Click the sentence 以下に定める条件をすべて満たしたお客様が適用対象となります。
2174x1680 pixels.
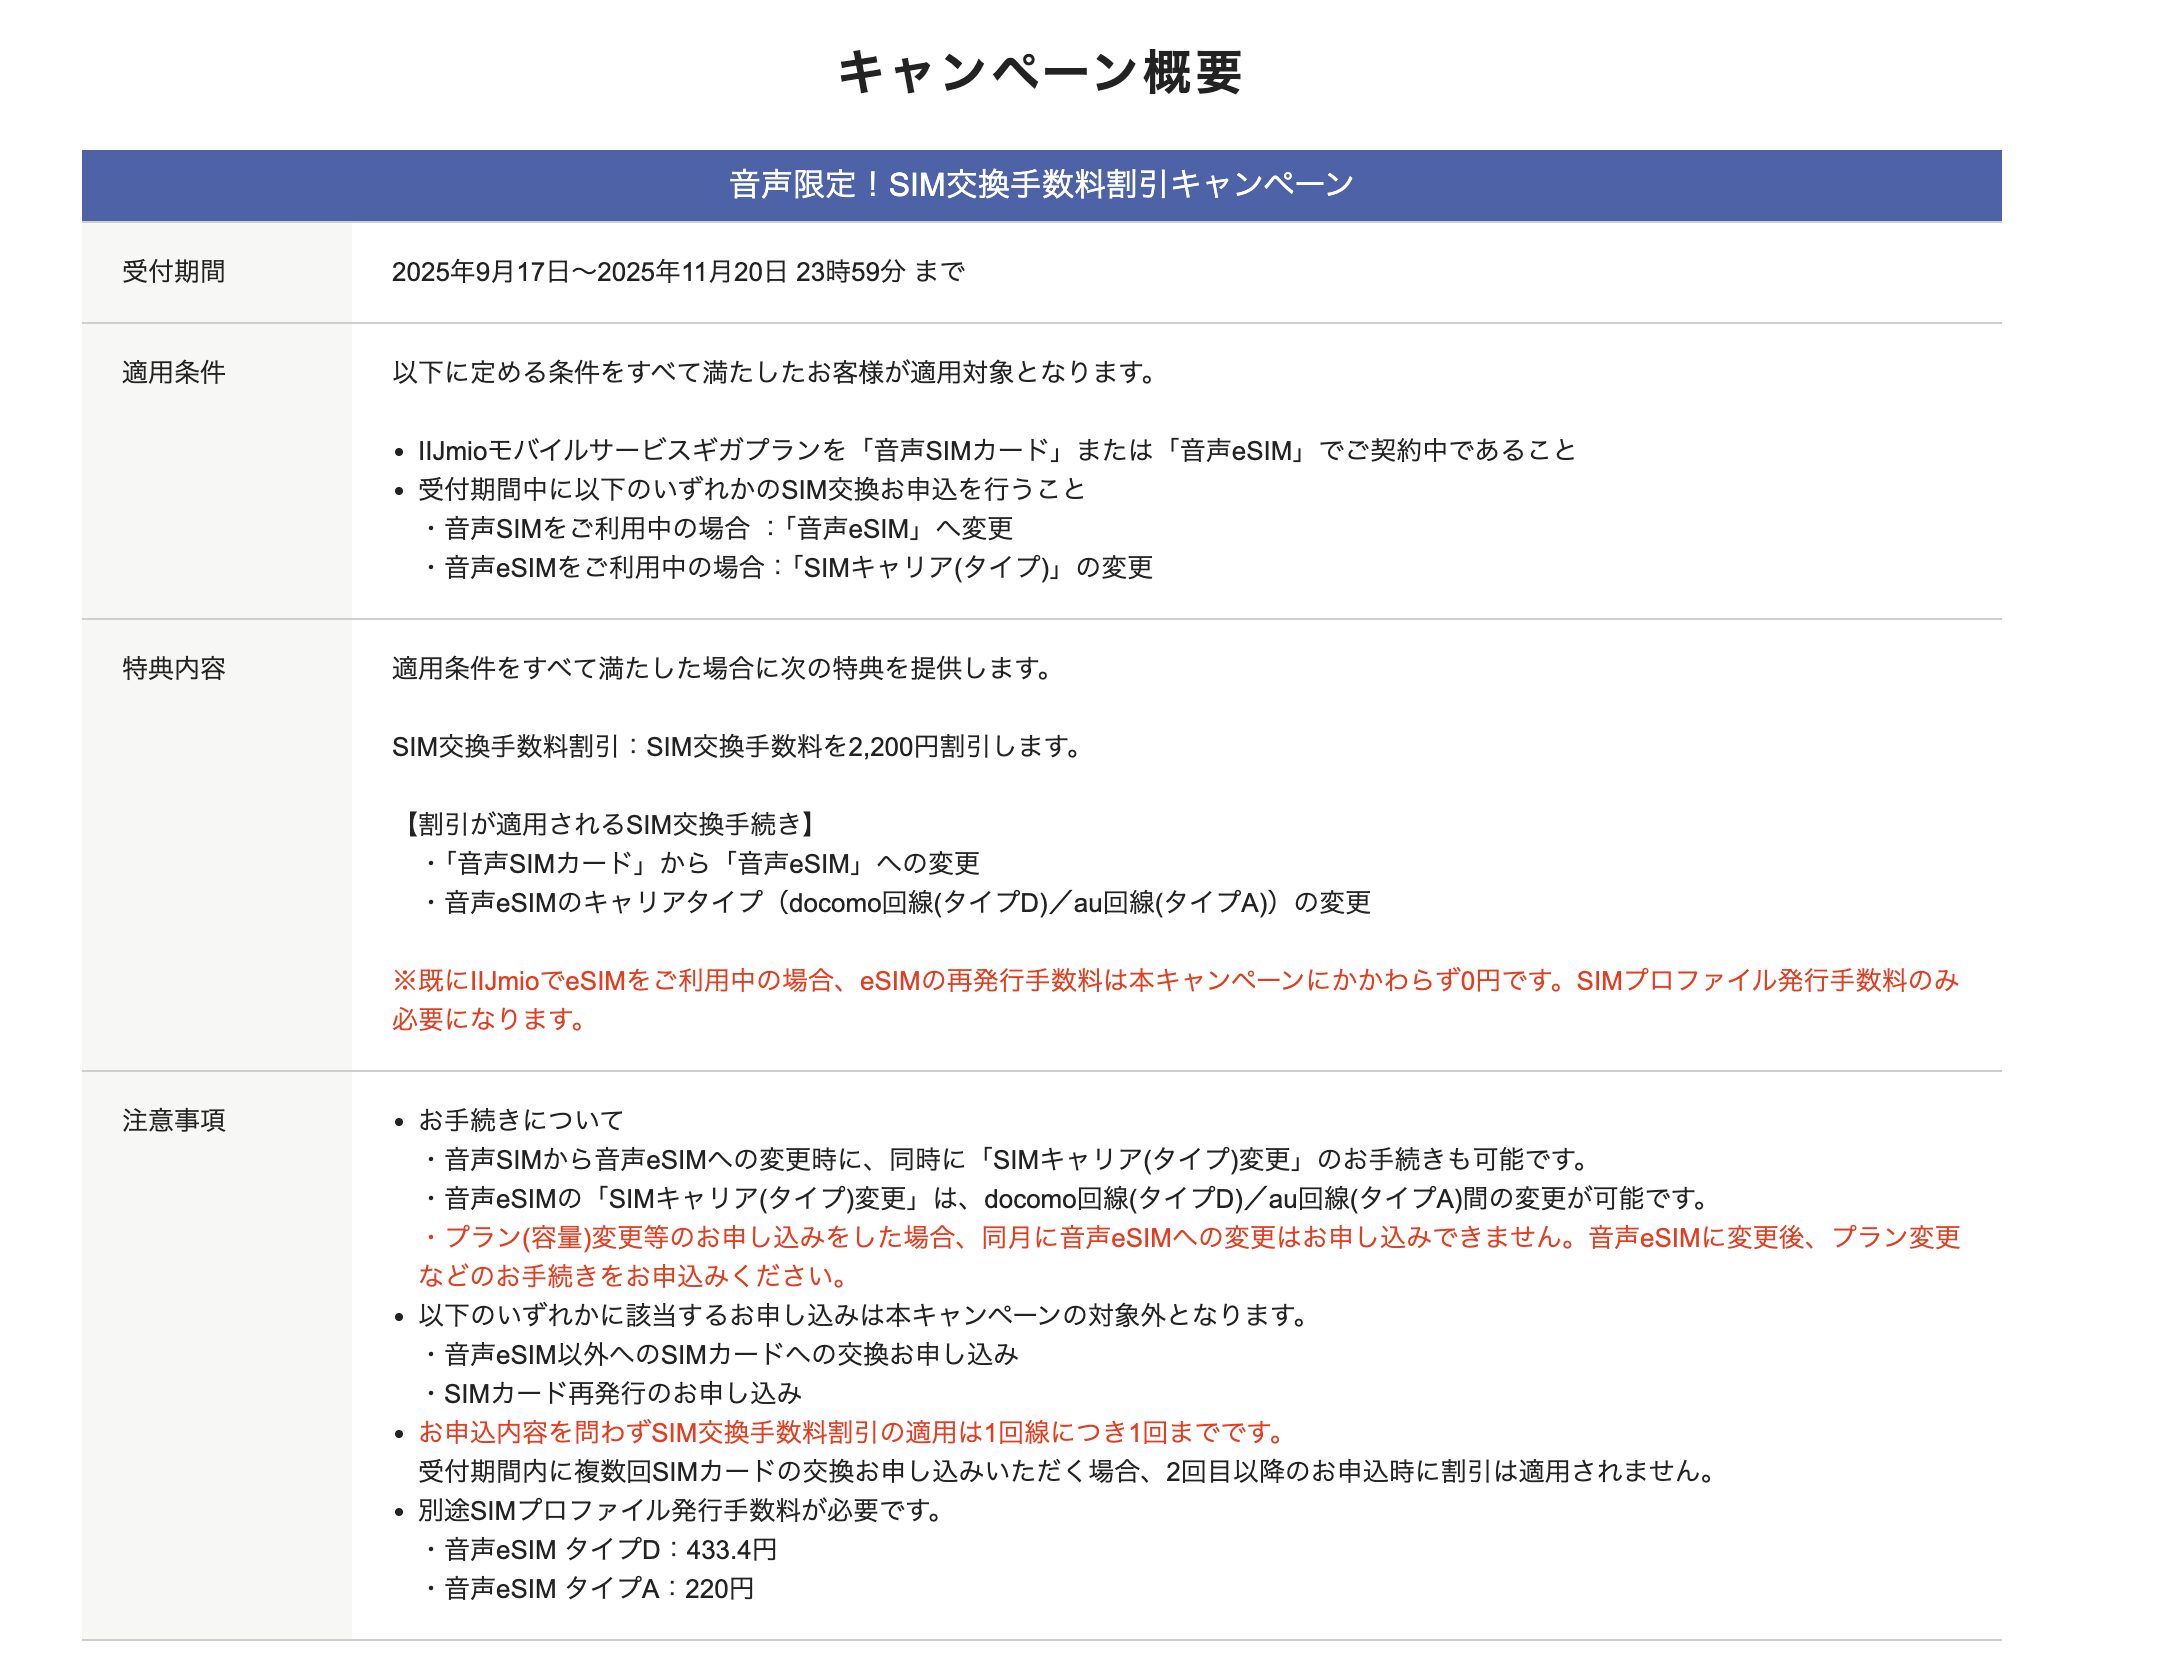[775, 373]
